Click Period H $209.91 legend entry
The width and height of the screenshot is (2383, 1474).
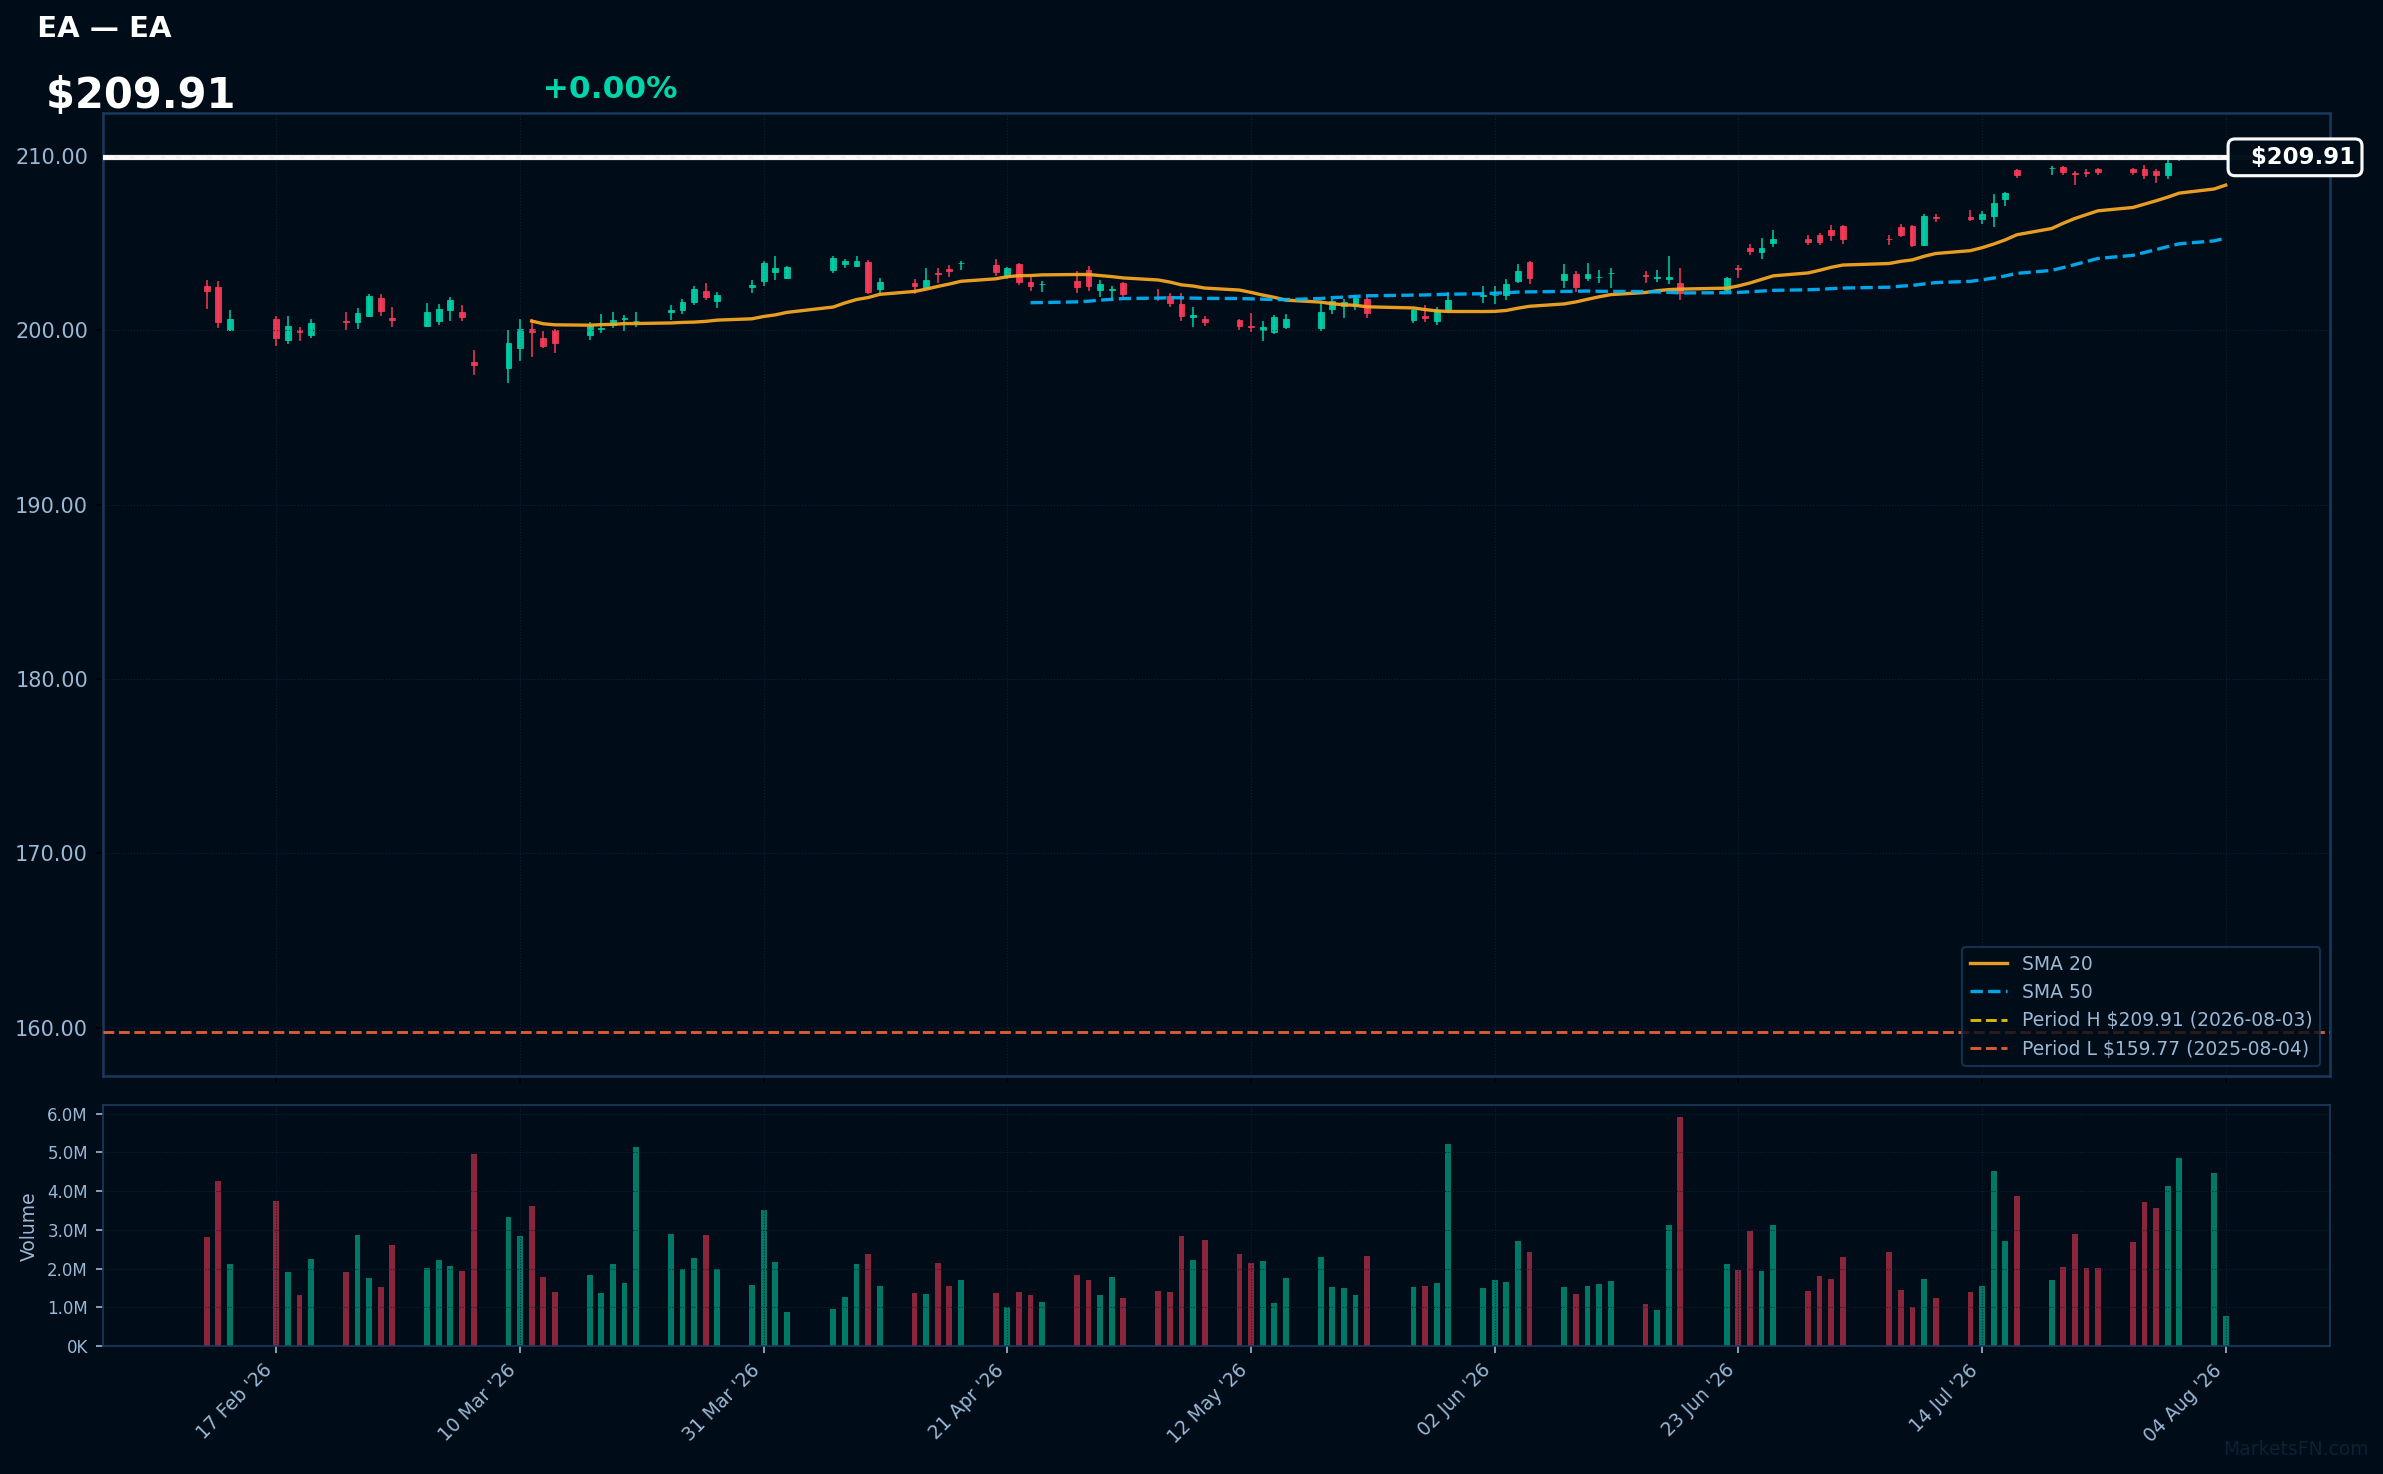tap(2141, 1019)
